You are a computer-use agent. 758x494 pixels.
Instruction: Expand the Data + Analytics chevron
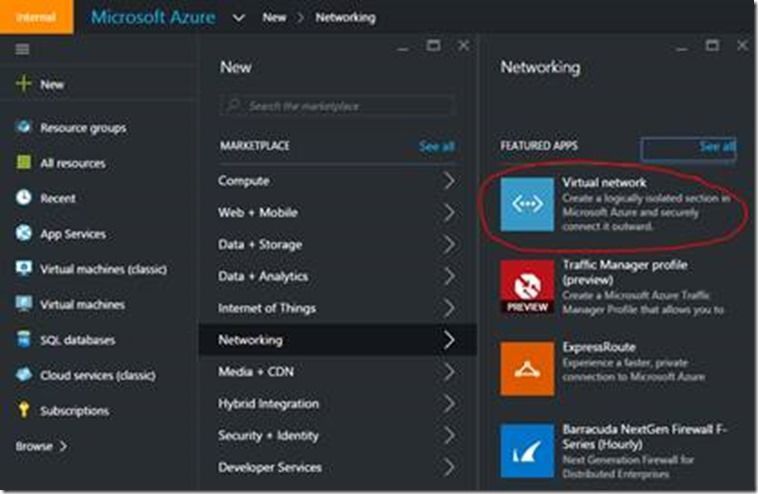pos(449,276)
